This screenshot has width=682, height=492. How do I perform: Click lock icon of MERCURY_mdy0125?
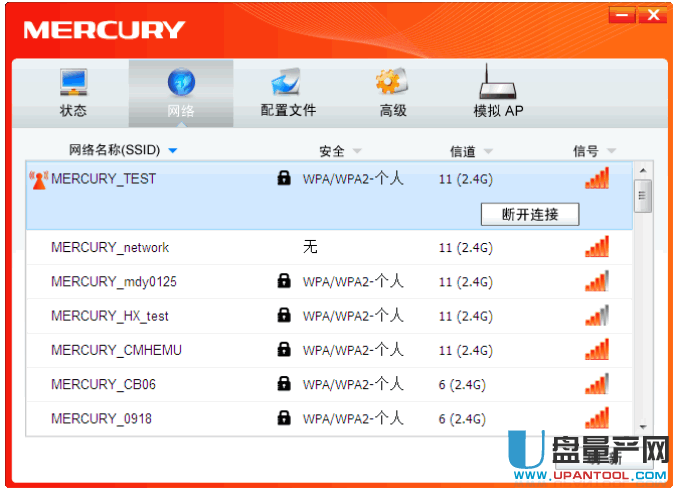tap(284, 282)
